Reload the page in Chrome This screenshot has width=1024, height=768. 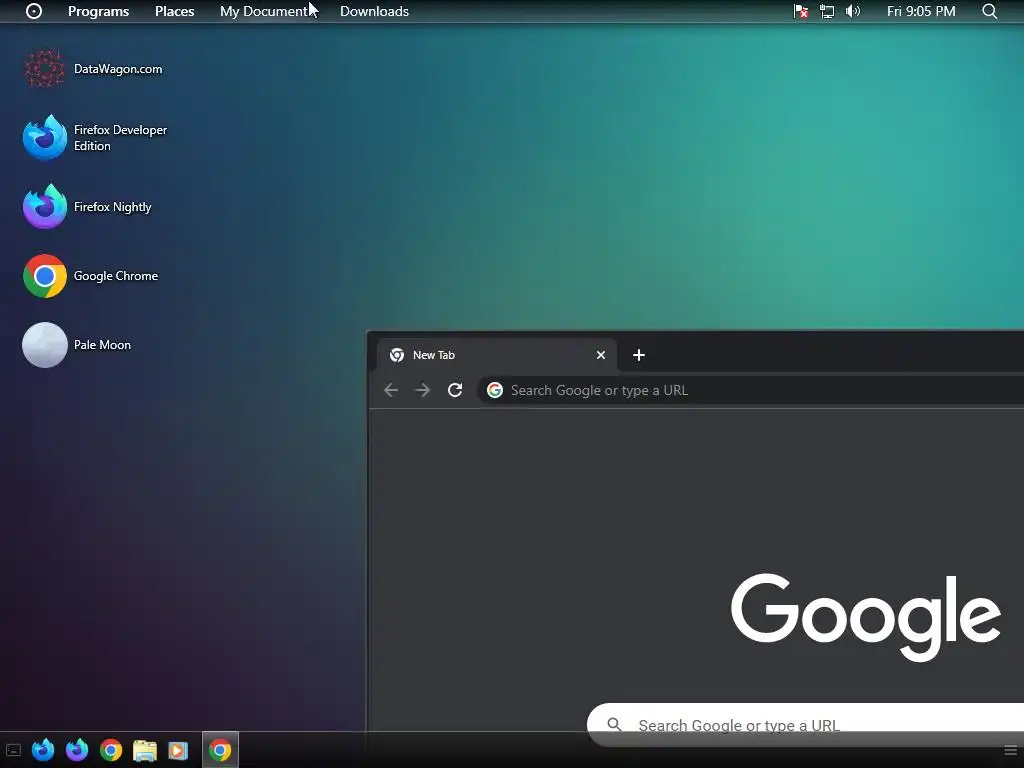(x=455, y=390)
